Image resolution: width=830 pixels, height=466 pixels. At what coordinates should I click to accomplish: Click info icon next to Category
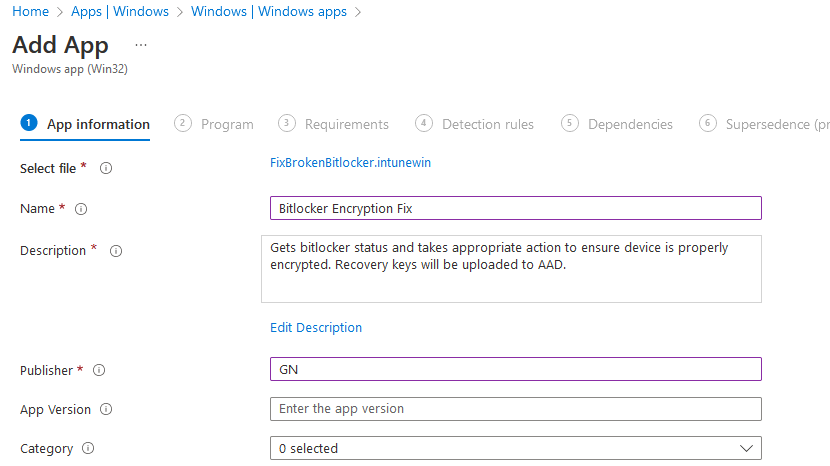coord(88,449)
